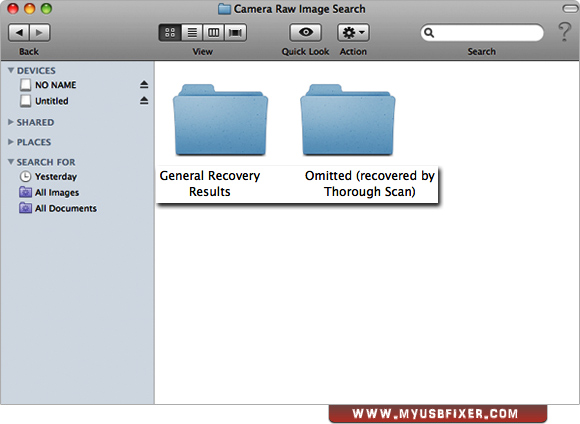Close the window with the red button
Screen dimensions: 580x424
coord(13,9)
